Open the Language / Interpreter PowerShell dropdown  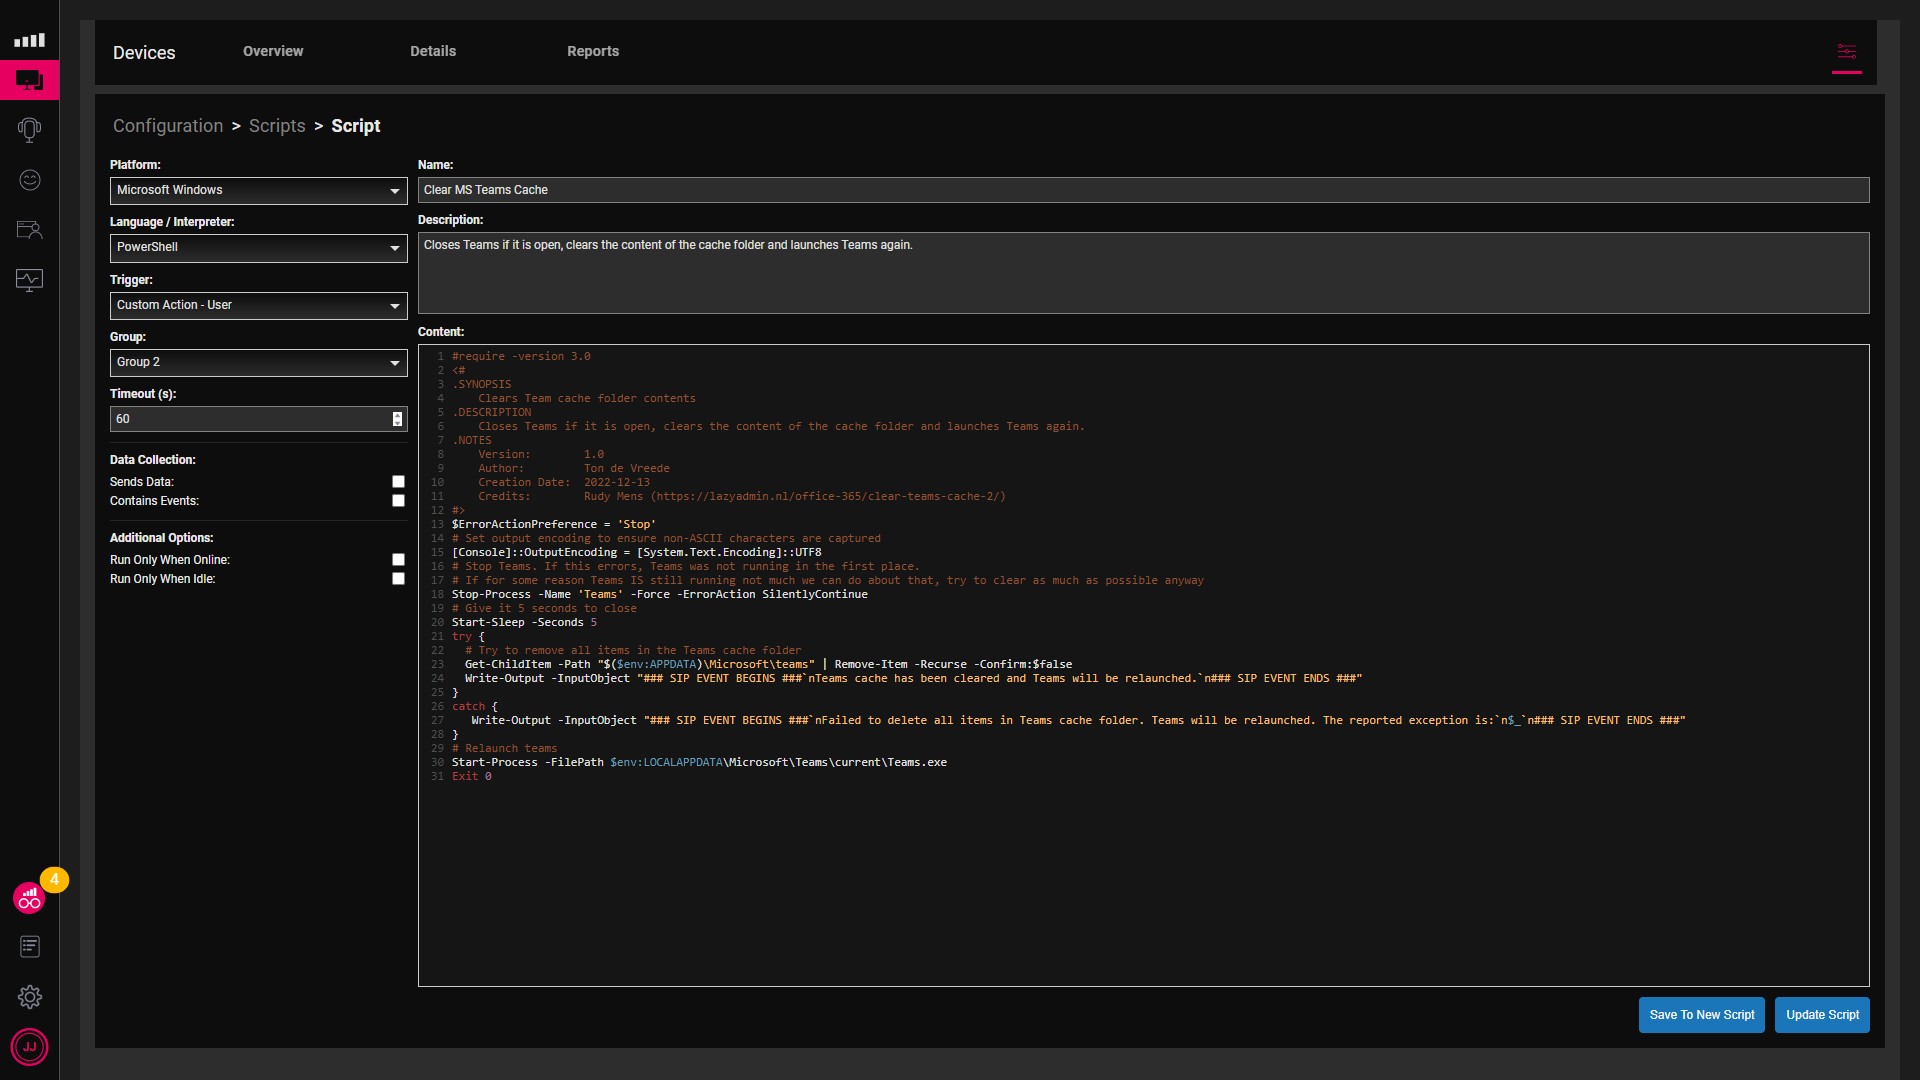(x=258, y=247)
